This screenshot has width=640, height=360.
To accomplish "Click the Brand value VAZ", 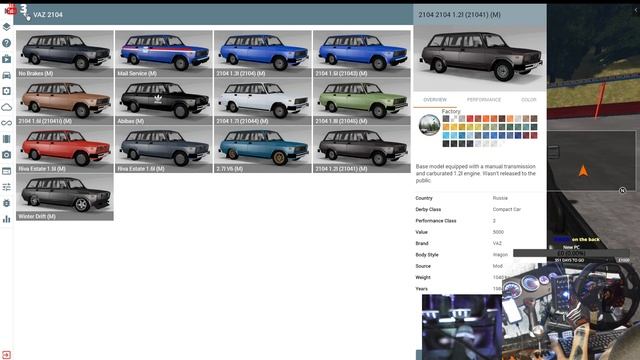I will click(x=497, y=243).
